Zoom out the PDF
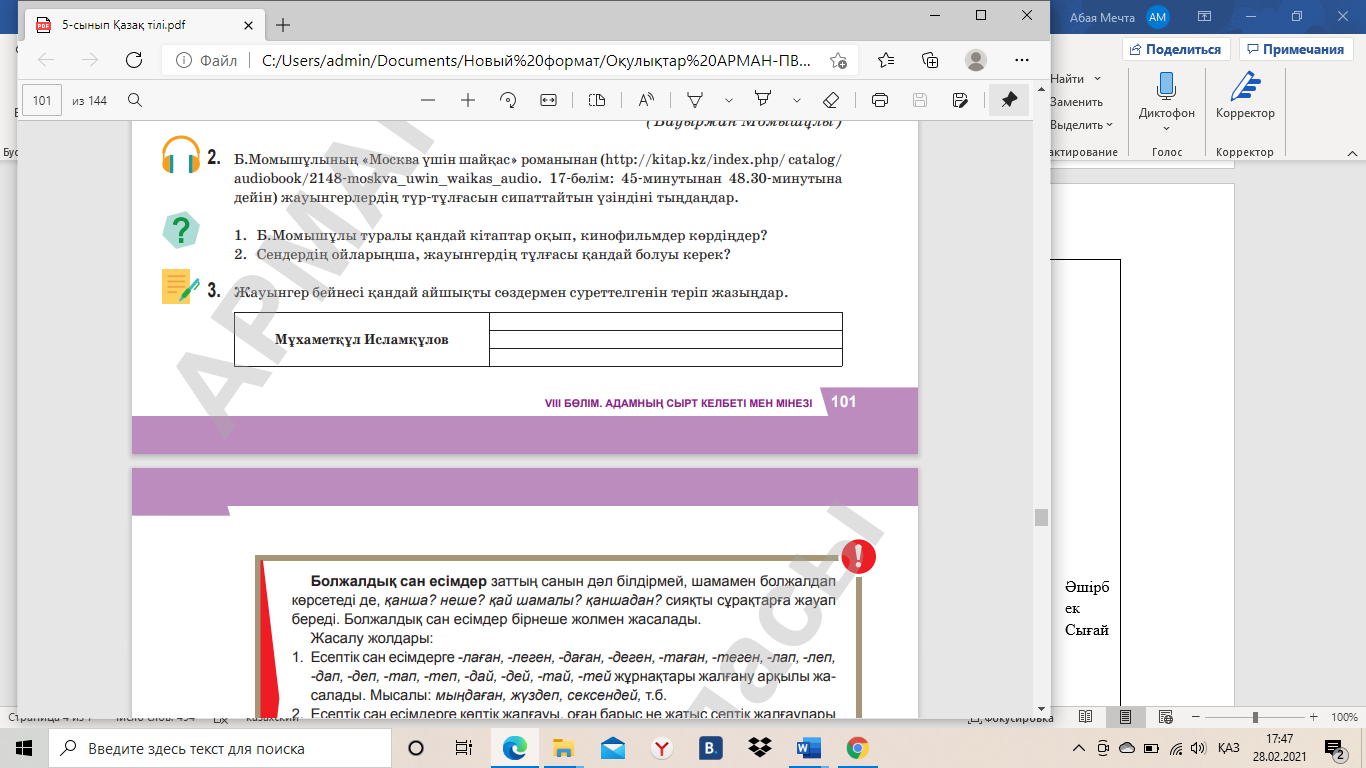The image size is (1366, 768). click(428, 100)
